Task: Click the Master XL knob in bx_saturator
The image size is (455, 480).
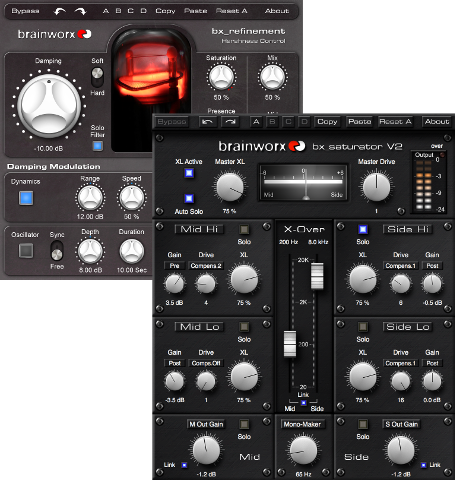Action: 230,187
